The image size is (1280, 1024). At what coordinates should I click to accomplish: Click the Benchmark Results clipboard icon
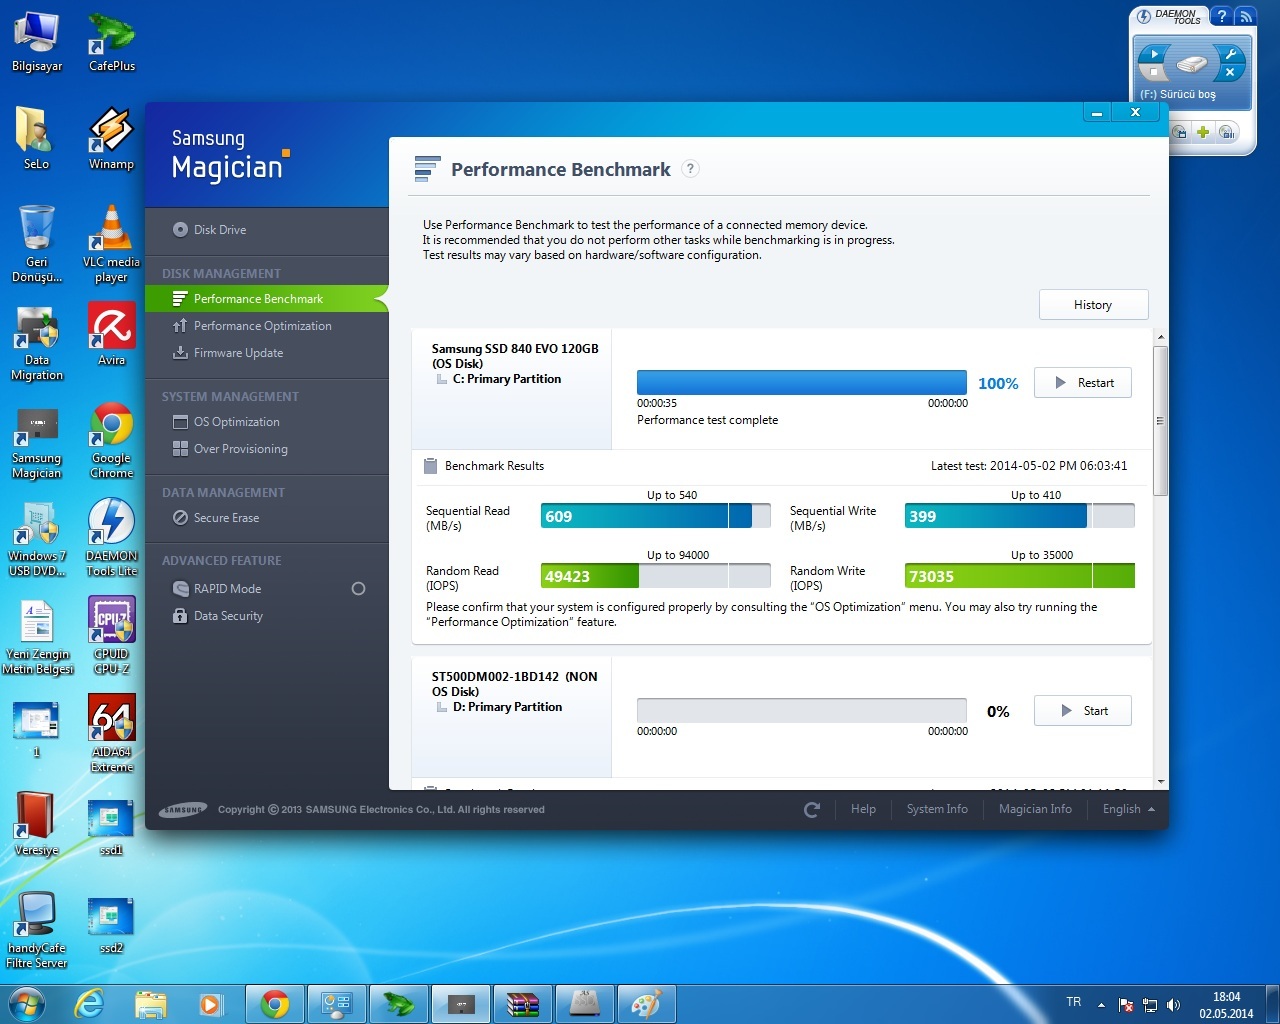pyautogui.click(x=431, y=466)
